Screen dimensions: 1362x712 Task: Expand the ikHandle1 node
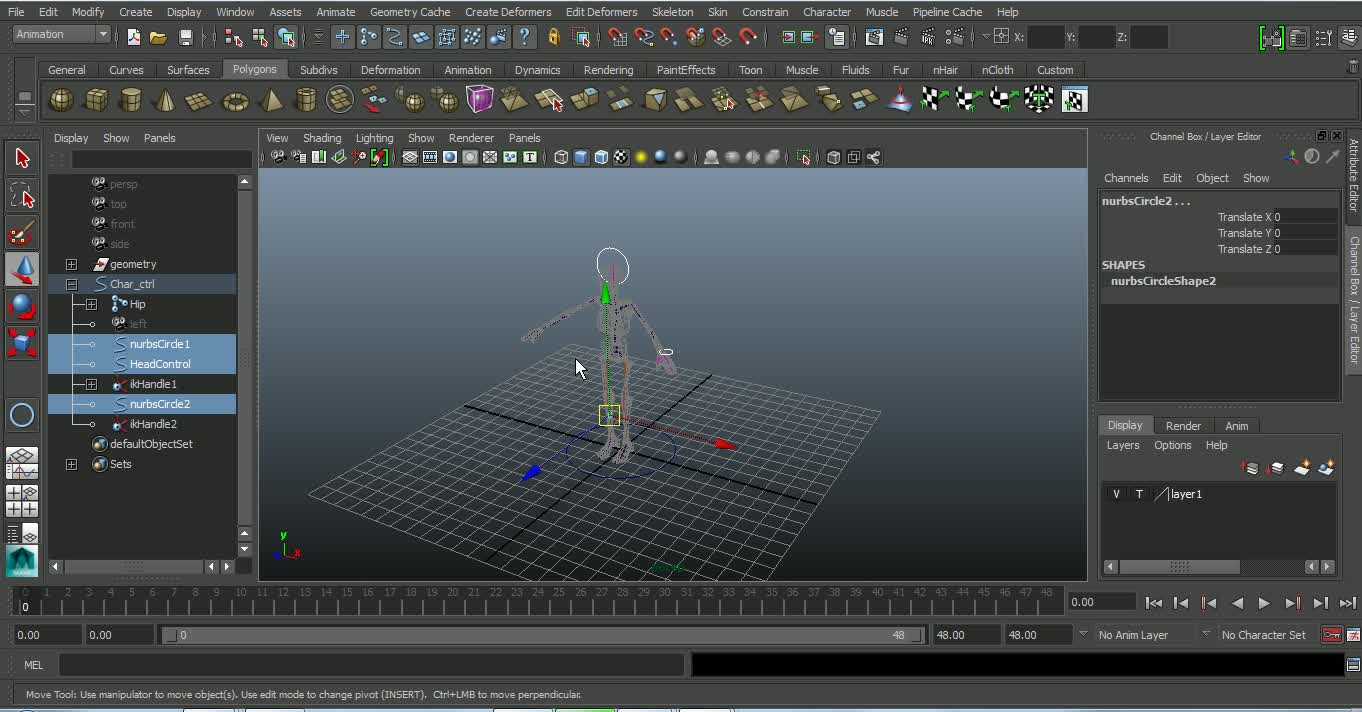click(91, 384)
